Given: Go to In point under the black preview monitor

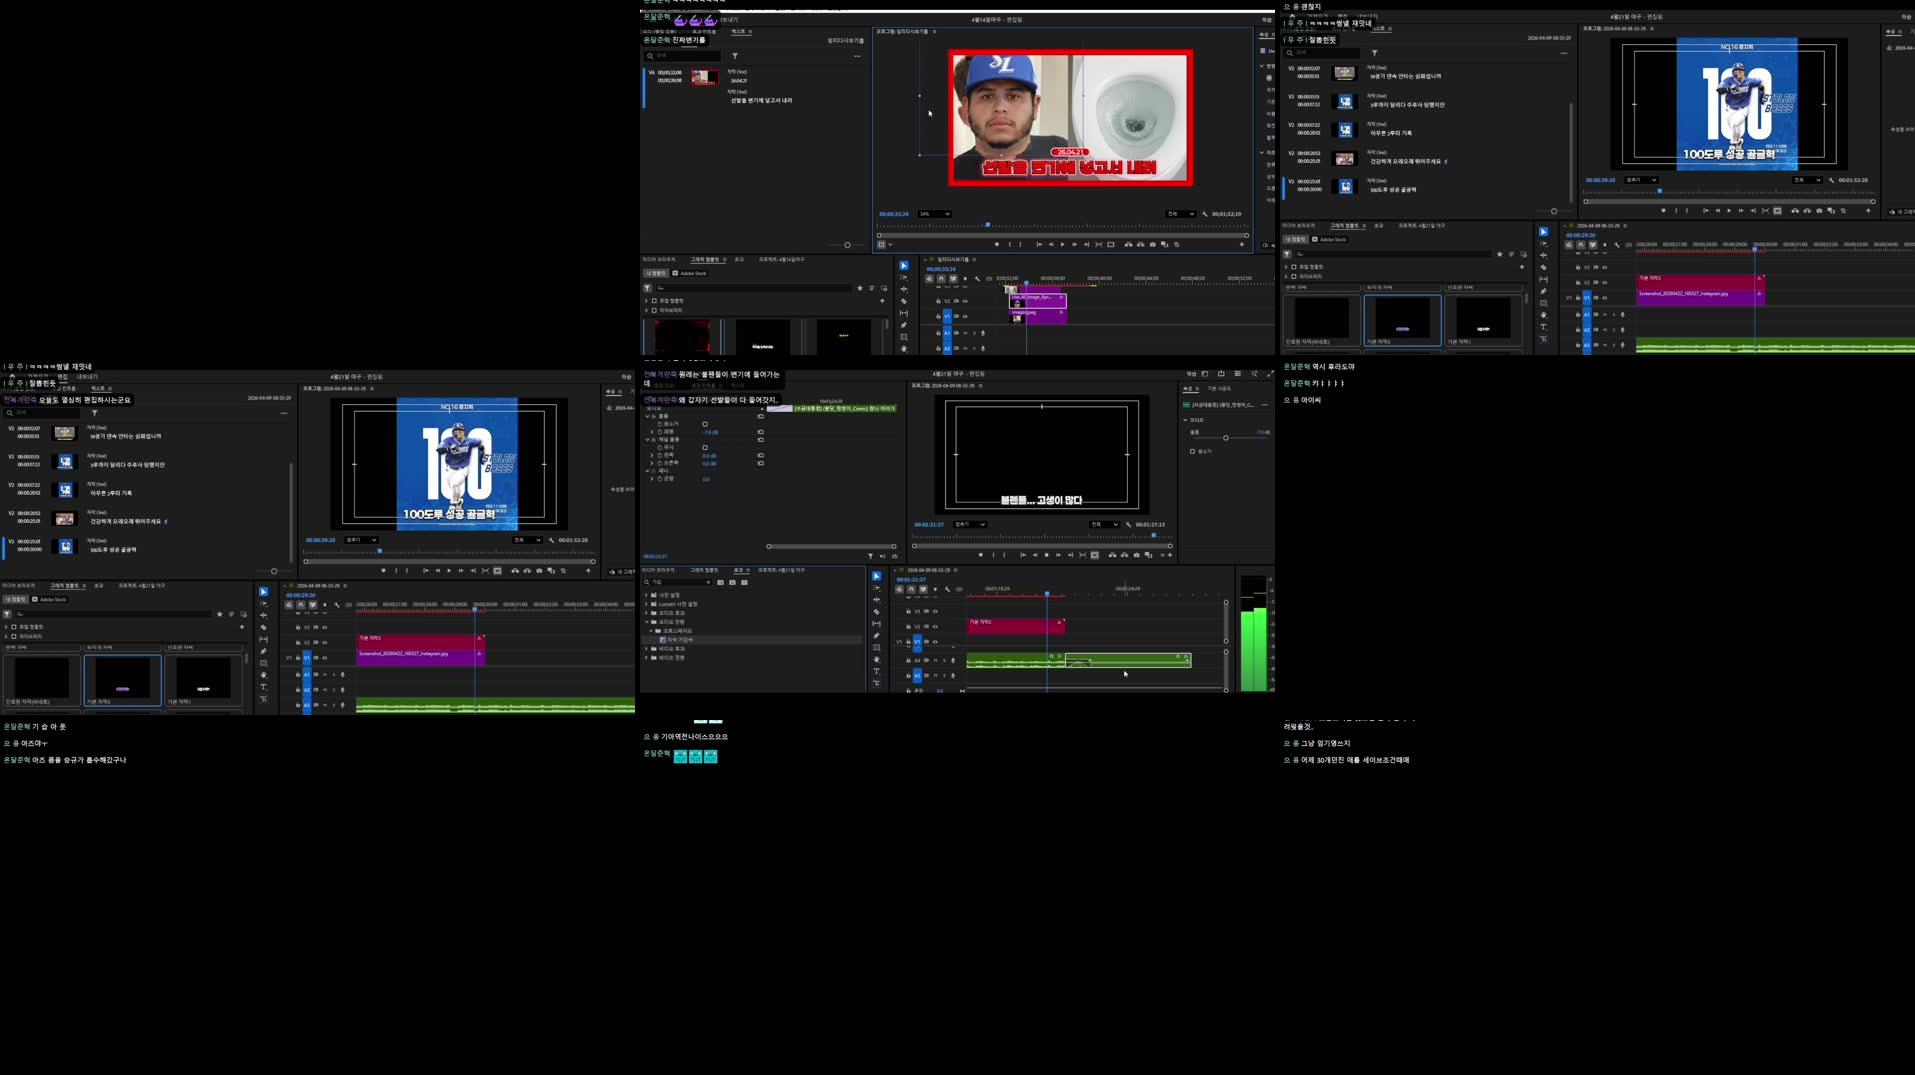Looking at the screenshot, I should coord(1023,555).
